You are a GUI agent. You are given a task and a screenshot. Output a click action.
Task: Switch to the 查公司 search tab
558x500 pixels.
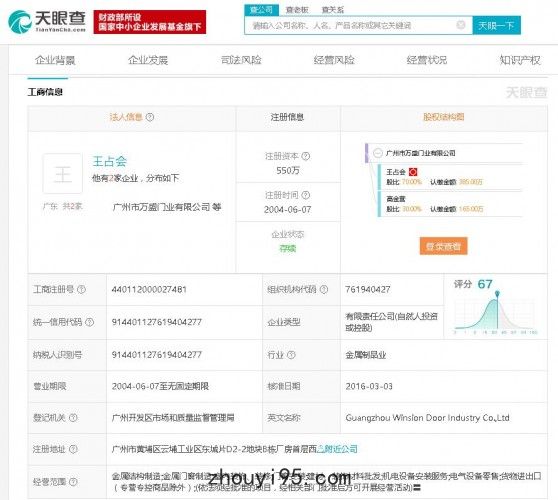(x=262, y=10)
